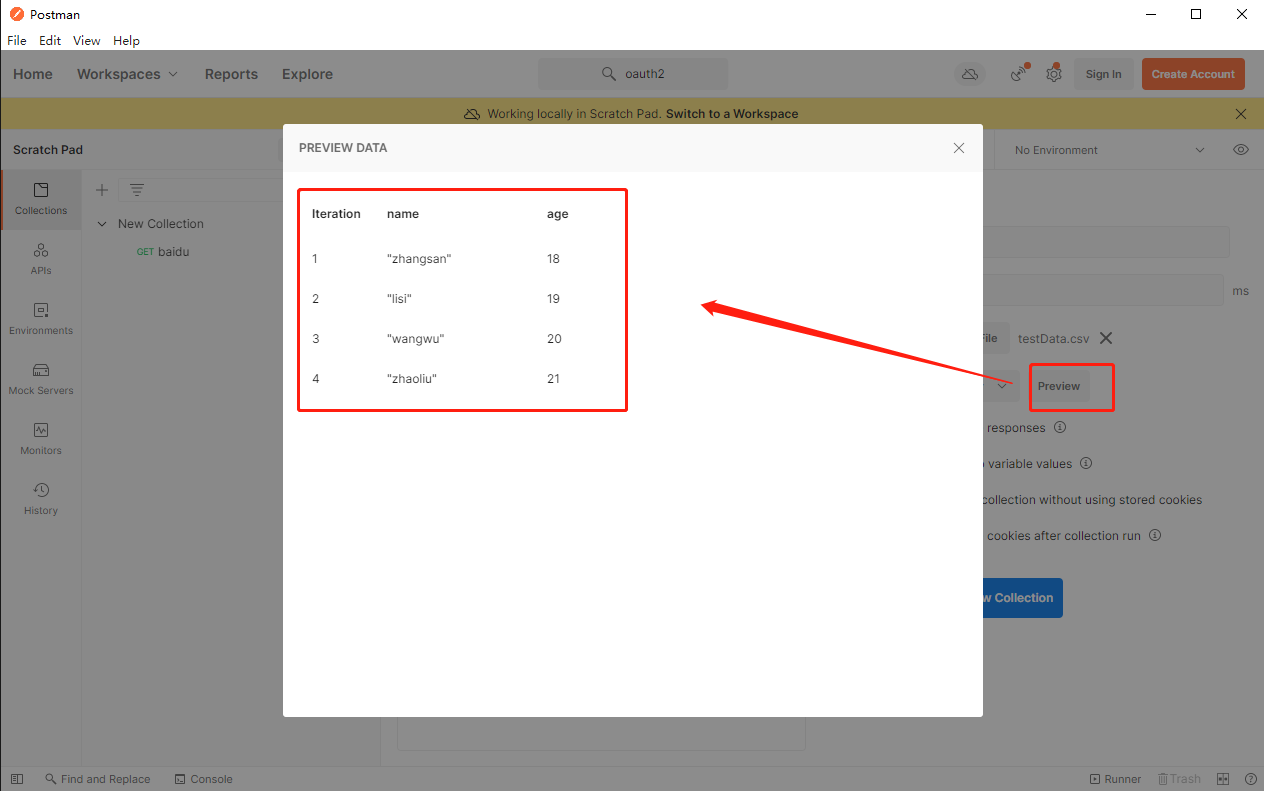Expand the Workspaces dropdown
The width and height of the screenshot is (1264, 791).
pyautogui.click(x=127, y=74)
